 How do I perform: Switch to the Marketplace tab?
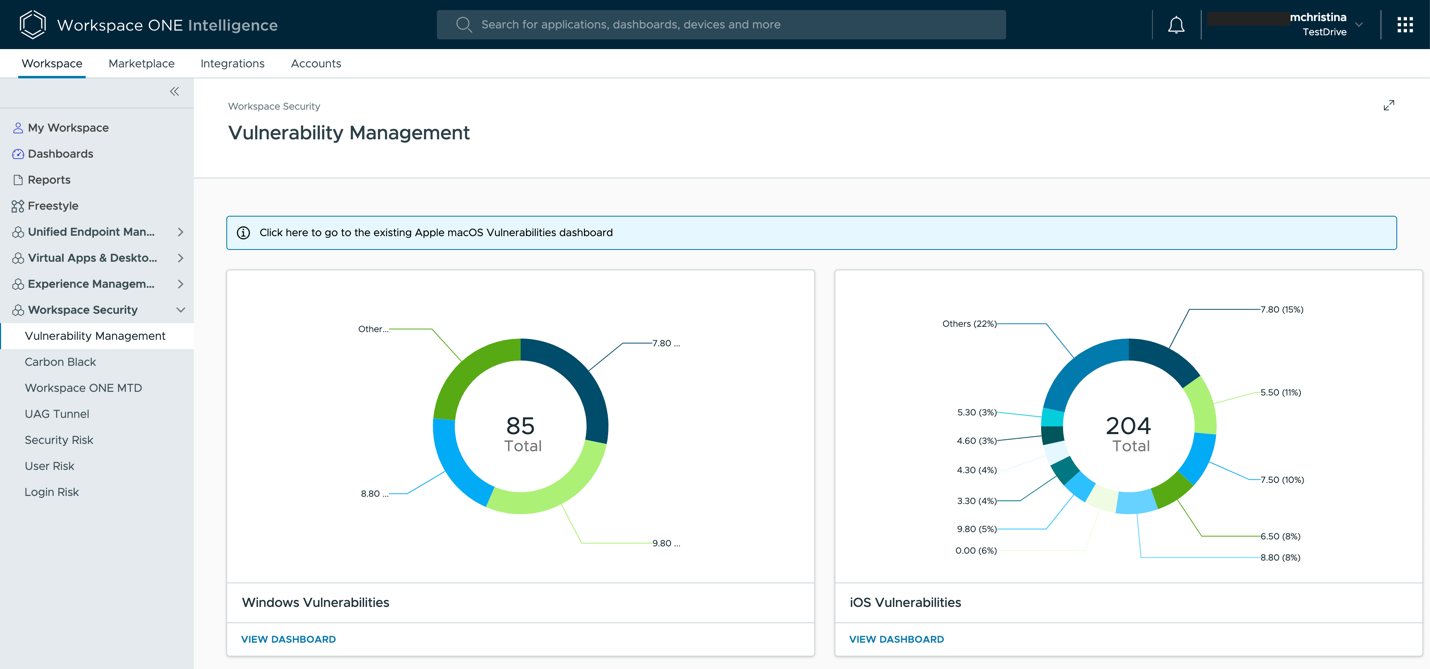point(141,64)
